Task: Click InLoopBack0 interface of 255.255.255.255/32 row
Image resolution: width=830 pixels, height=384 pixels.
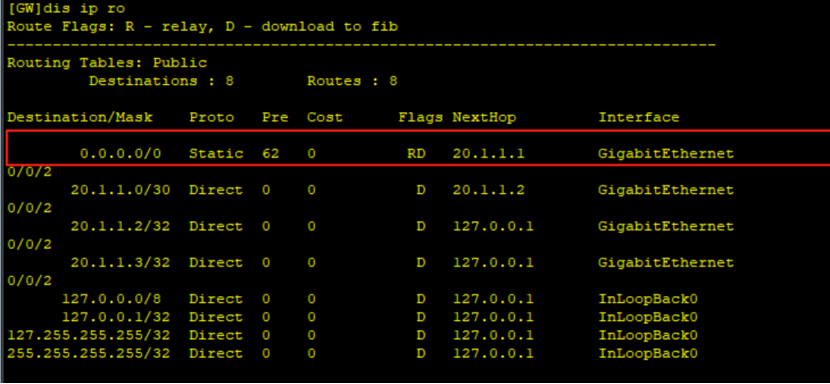Action: [648, 353]
